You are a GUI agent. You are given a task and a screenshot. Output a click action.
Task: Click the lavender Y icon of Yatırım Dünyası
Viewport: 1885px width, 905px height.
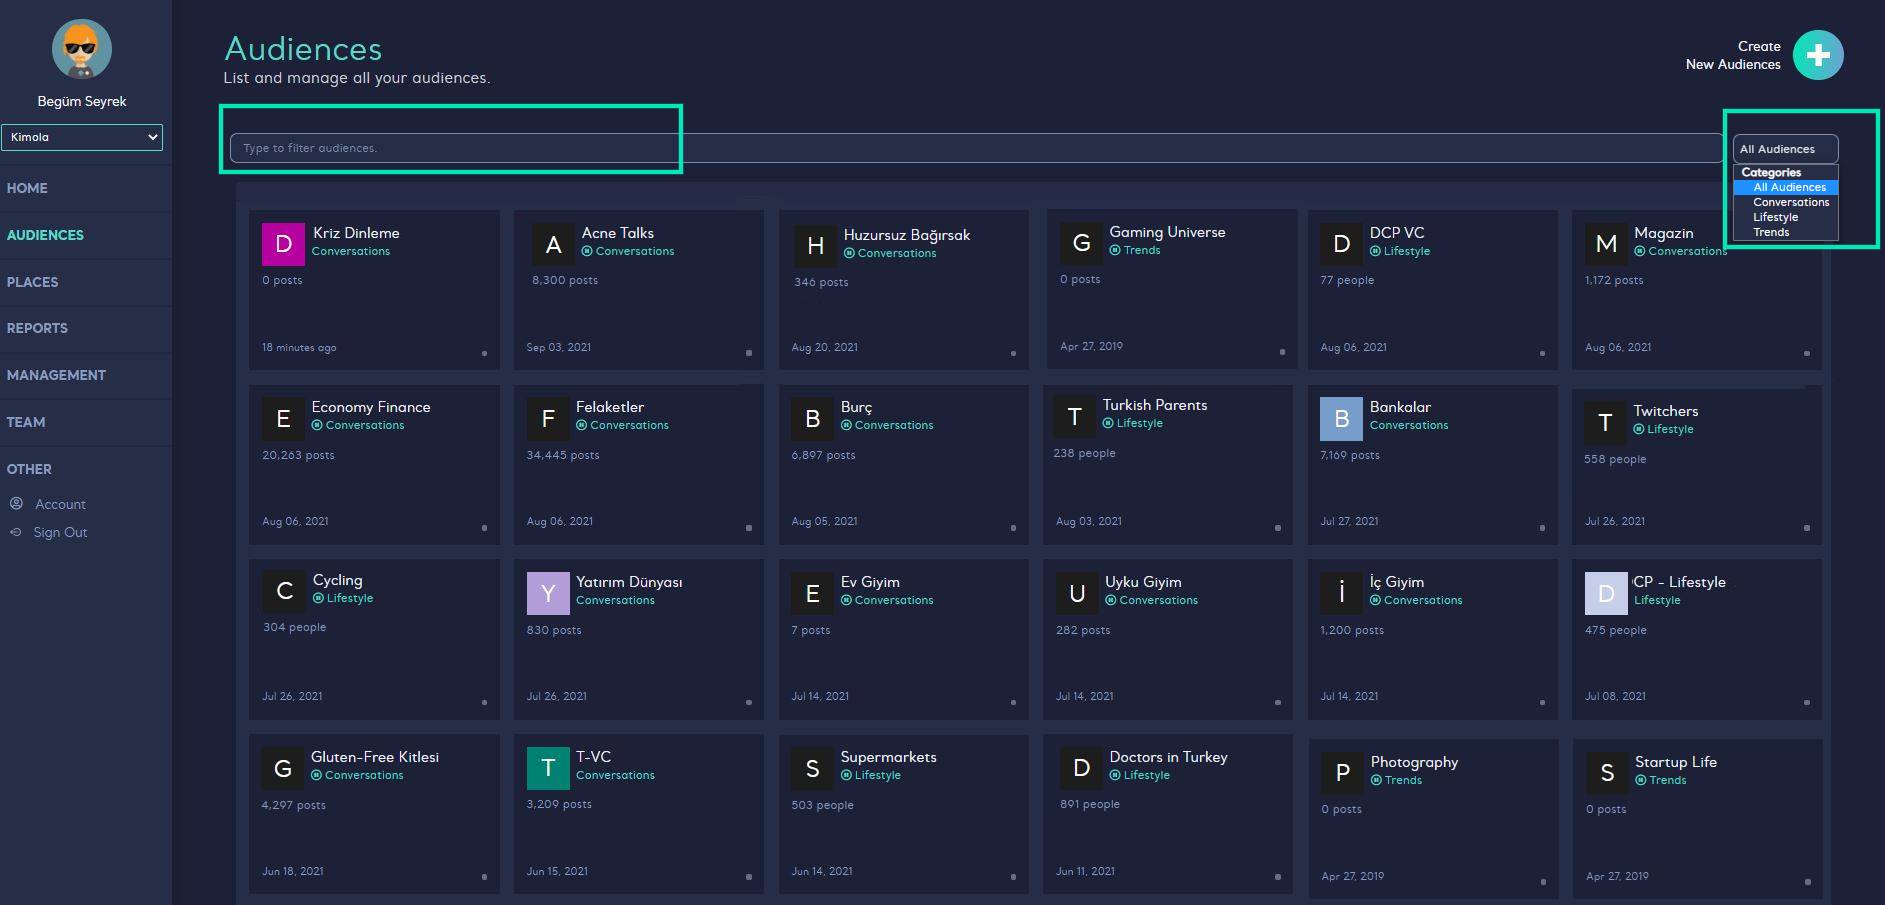547,594
